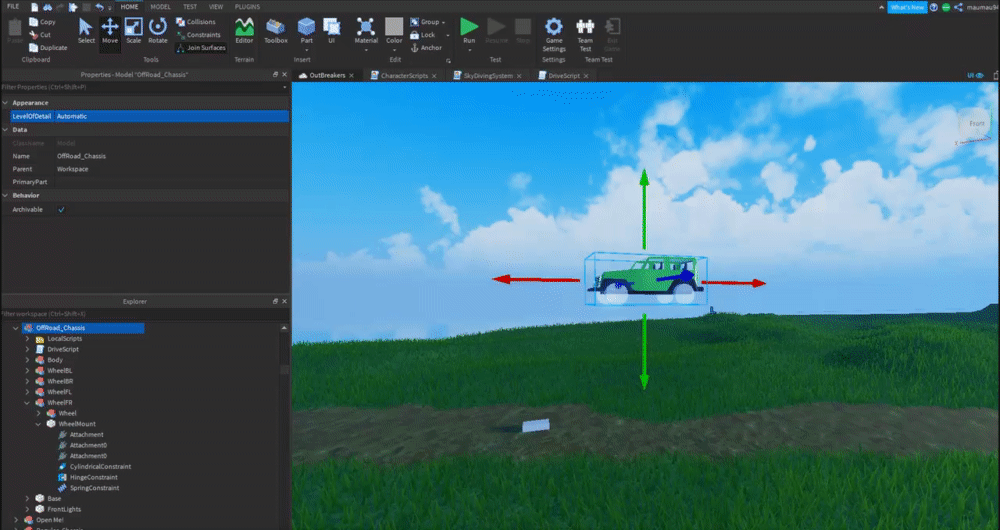Anchor the selected model

pyautogui.click(x=426, y=48)
